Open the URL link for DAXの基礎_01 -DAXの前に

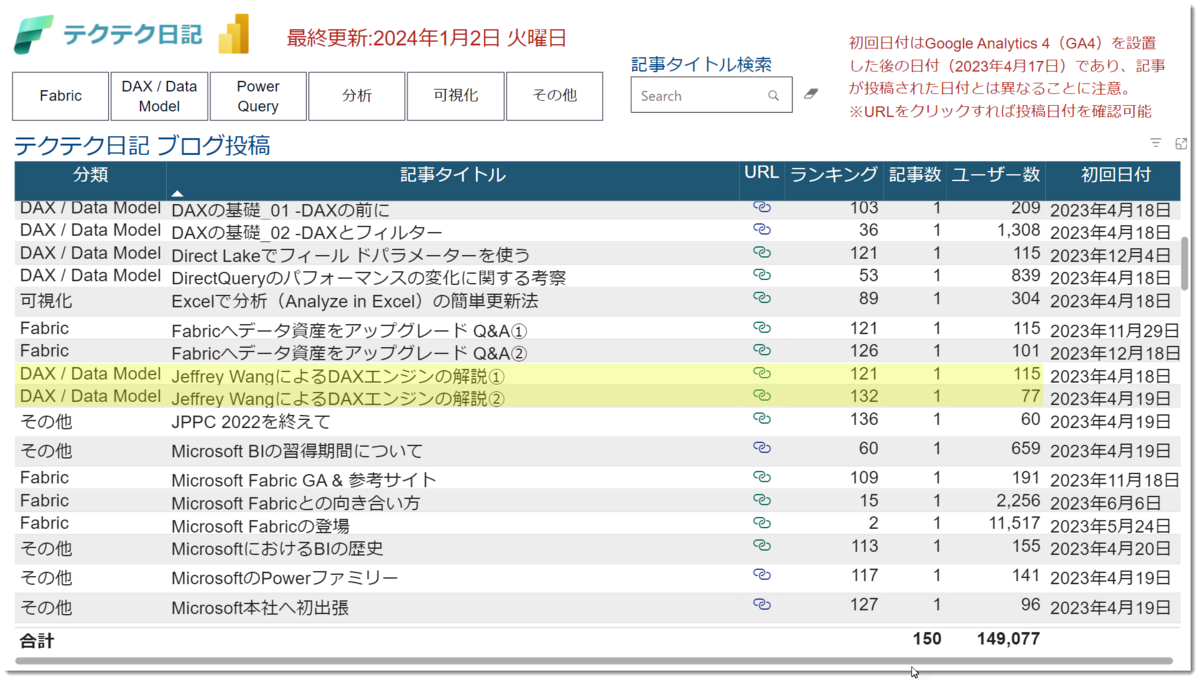click(x=762, y=207)
